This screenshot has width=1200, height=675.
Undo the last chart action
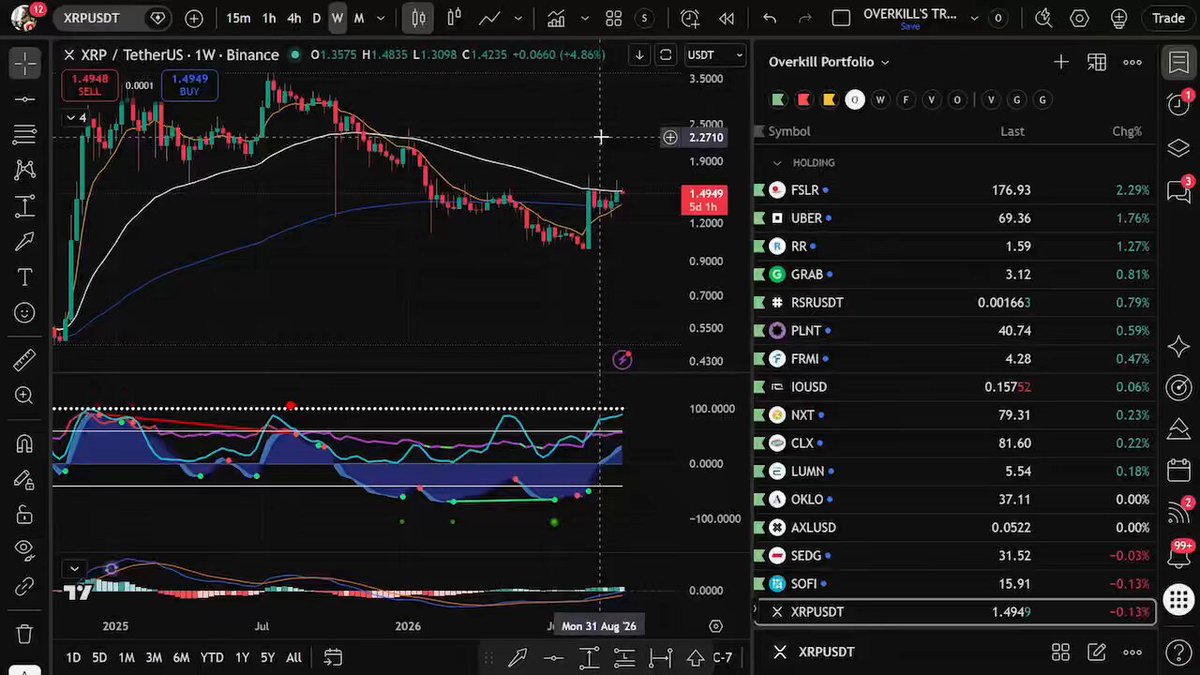point(769,18)
